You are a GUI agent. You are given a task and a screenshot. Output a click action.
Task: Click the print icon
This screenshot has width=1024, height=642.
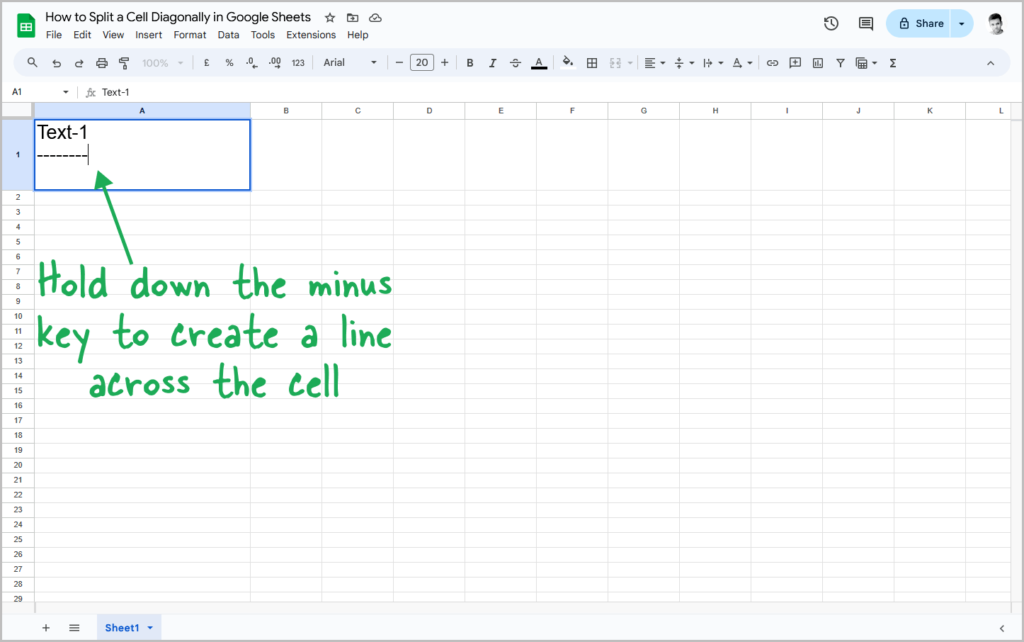(101, 63)
